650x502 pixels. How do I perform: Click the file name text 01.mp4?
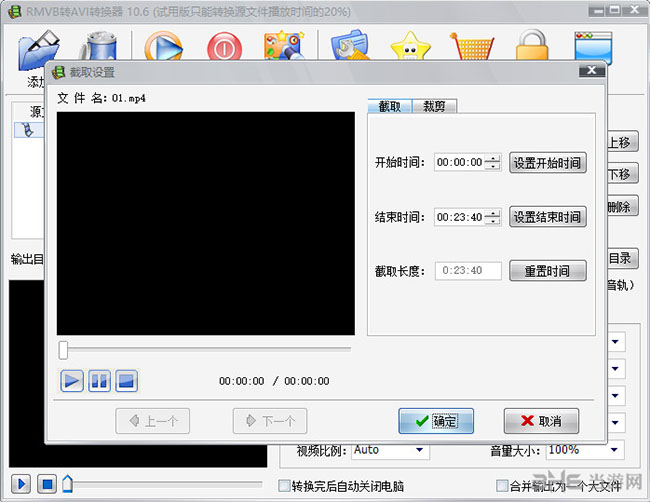(x=129, y=98)
